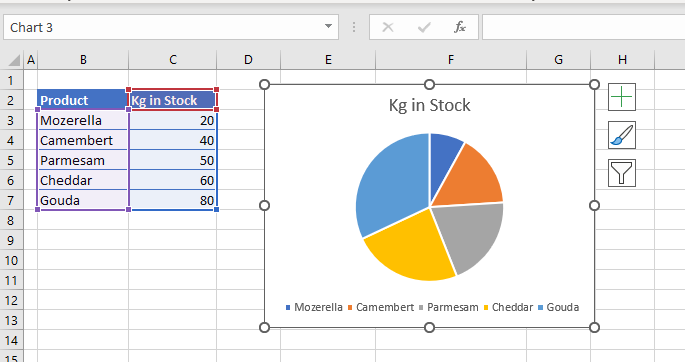Viewport: 685px width, 362px height.
Task: Open the Chart Styles paintbrush button
Action: click(x=622, y=135)
